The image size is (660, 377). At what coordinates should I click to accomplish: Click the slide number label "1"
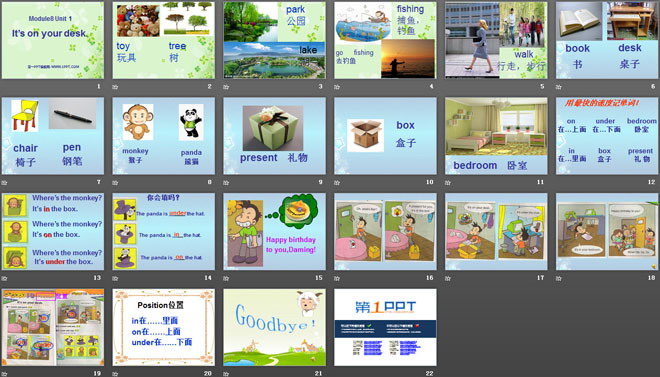pyautogui.click(x=99, y=87)
